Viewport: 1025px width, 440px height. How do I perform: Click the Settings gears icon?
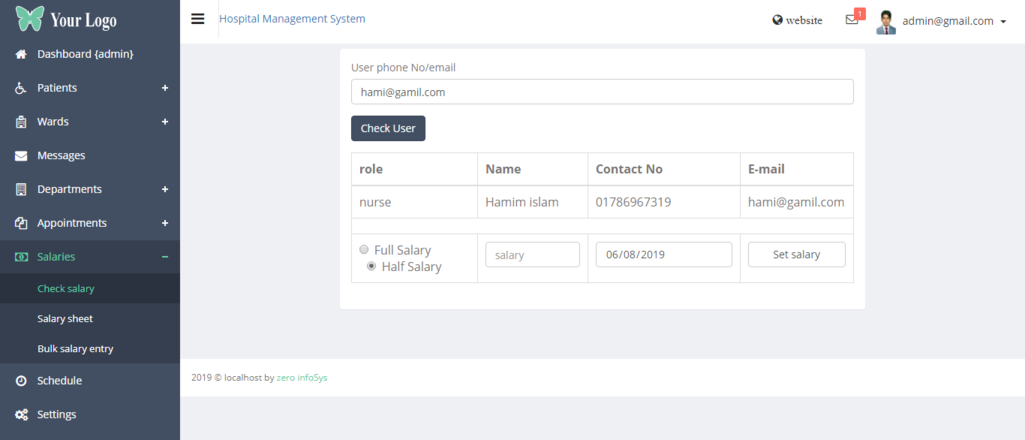pos(21,415)
